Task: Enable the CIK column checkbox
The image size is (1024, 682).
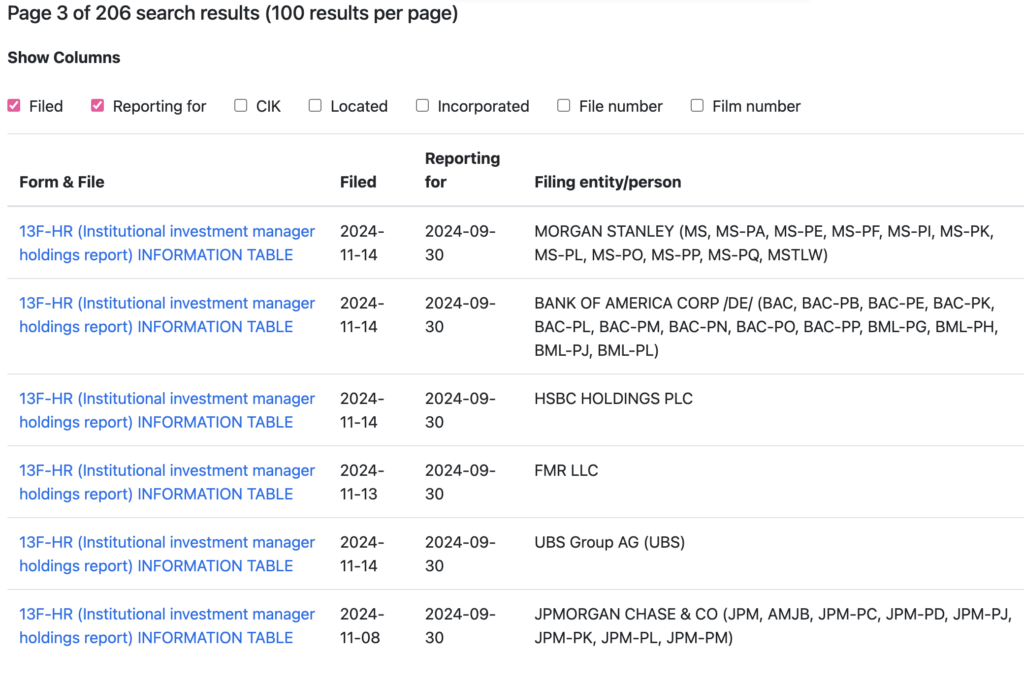Action: point(241,106)
